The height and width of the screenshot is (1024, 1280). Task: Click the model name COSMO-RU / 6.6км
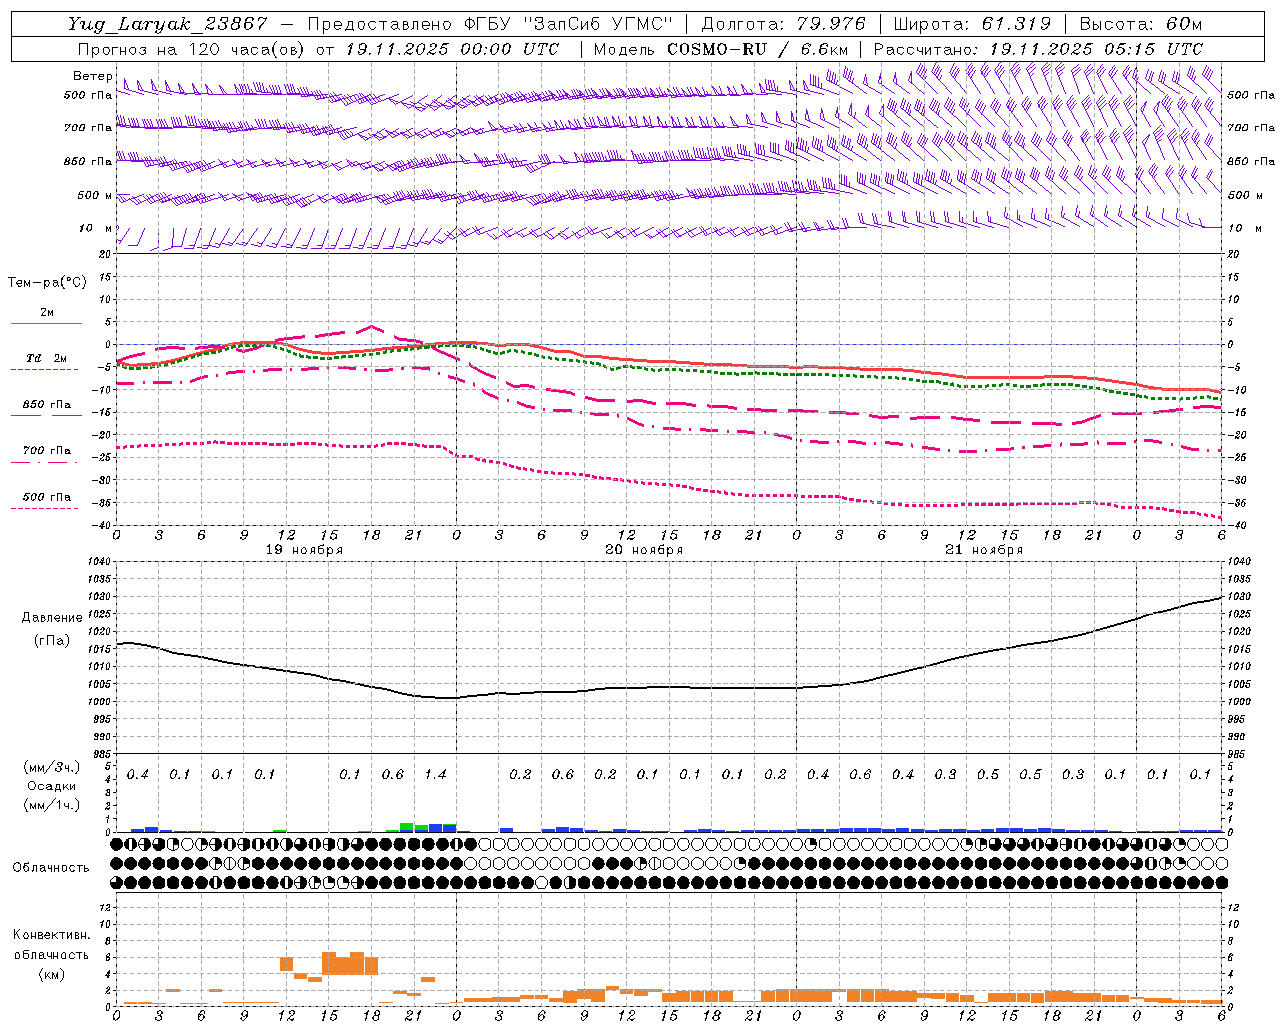[x=758, y=49]
